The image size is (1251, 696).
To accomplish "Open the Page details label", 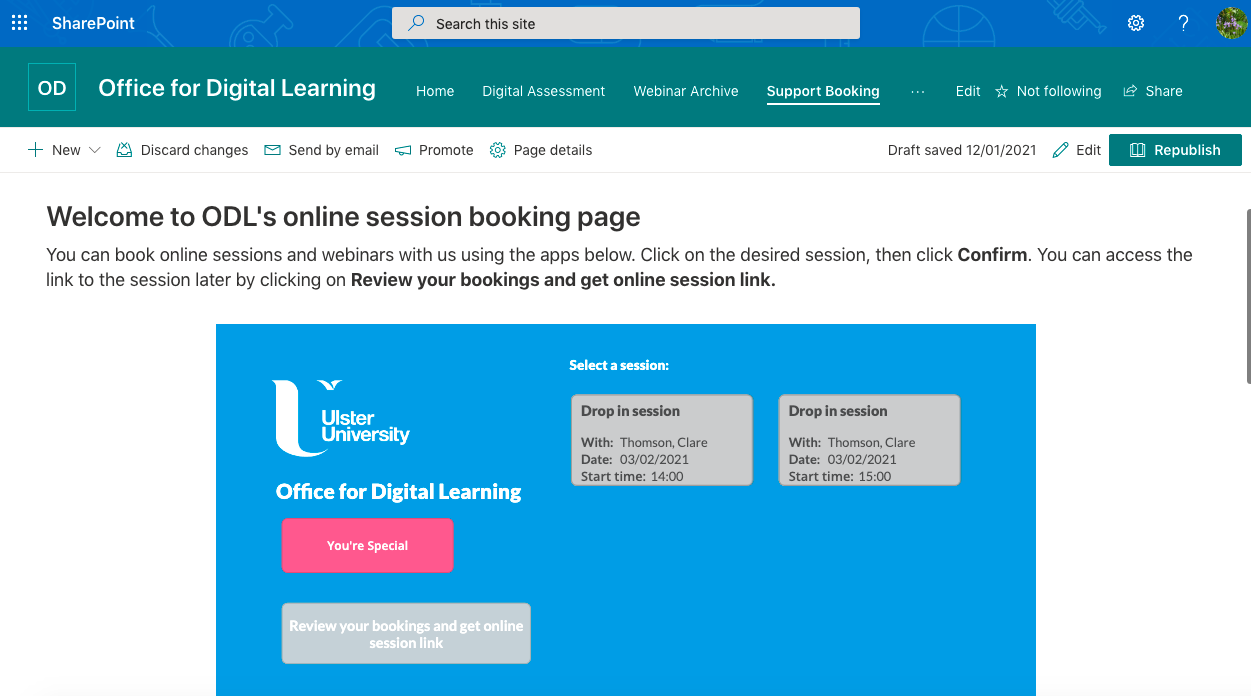I will pyautogui.click(x=553, y=150).
